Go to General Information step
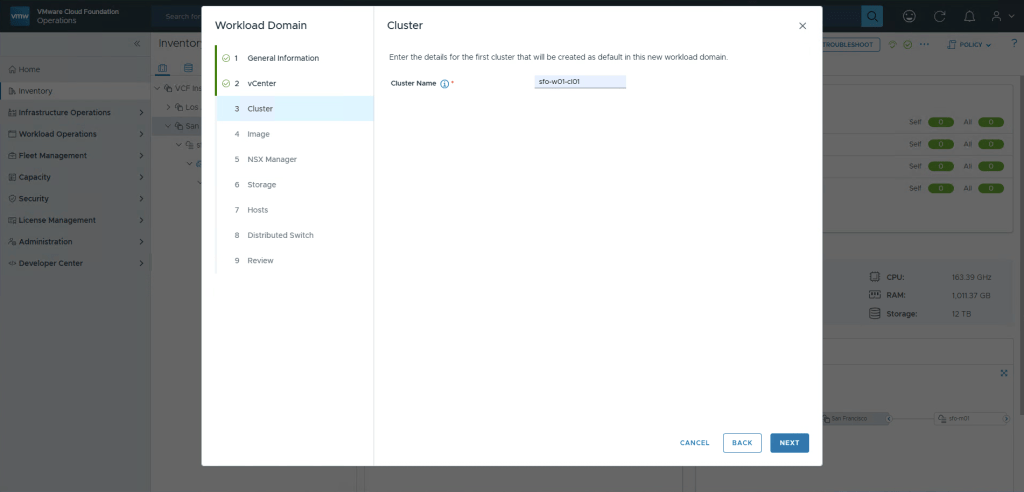Viewport: 1024px width, 492px height. point(283,58)
